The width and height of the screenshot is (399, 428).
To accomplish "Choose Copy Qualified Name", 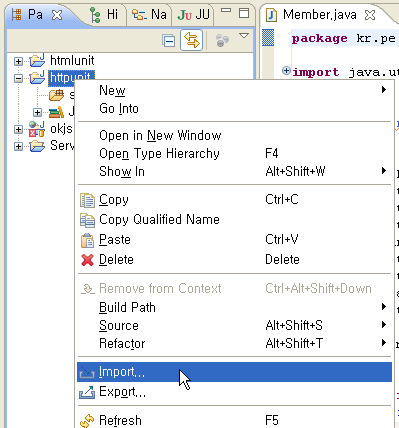I will pyautogui.click(x=234, y=220).
